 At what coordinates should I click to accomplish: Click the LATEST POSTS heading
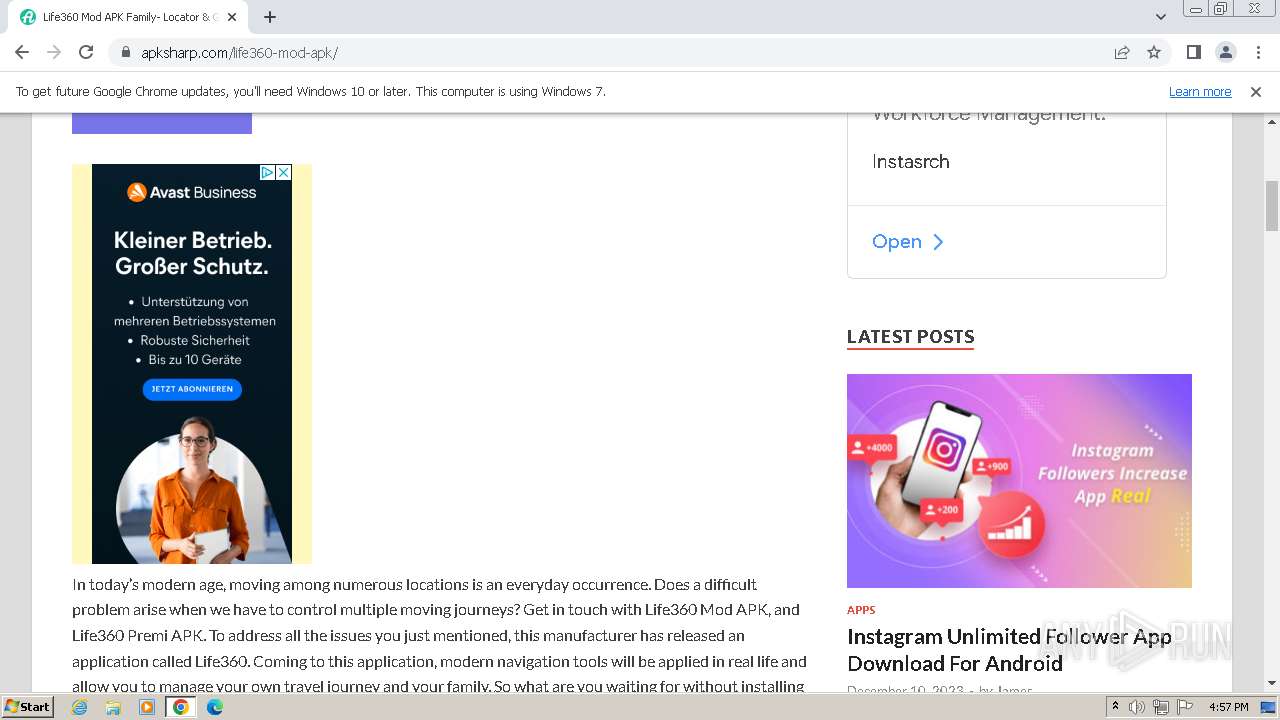pos(910,337)
